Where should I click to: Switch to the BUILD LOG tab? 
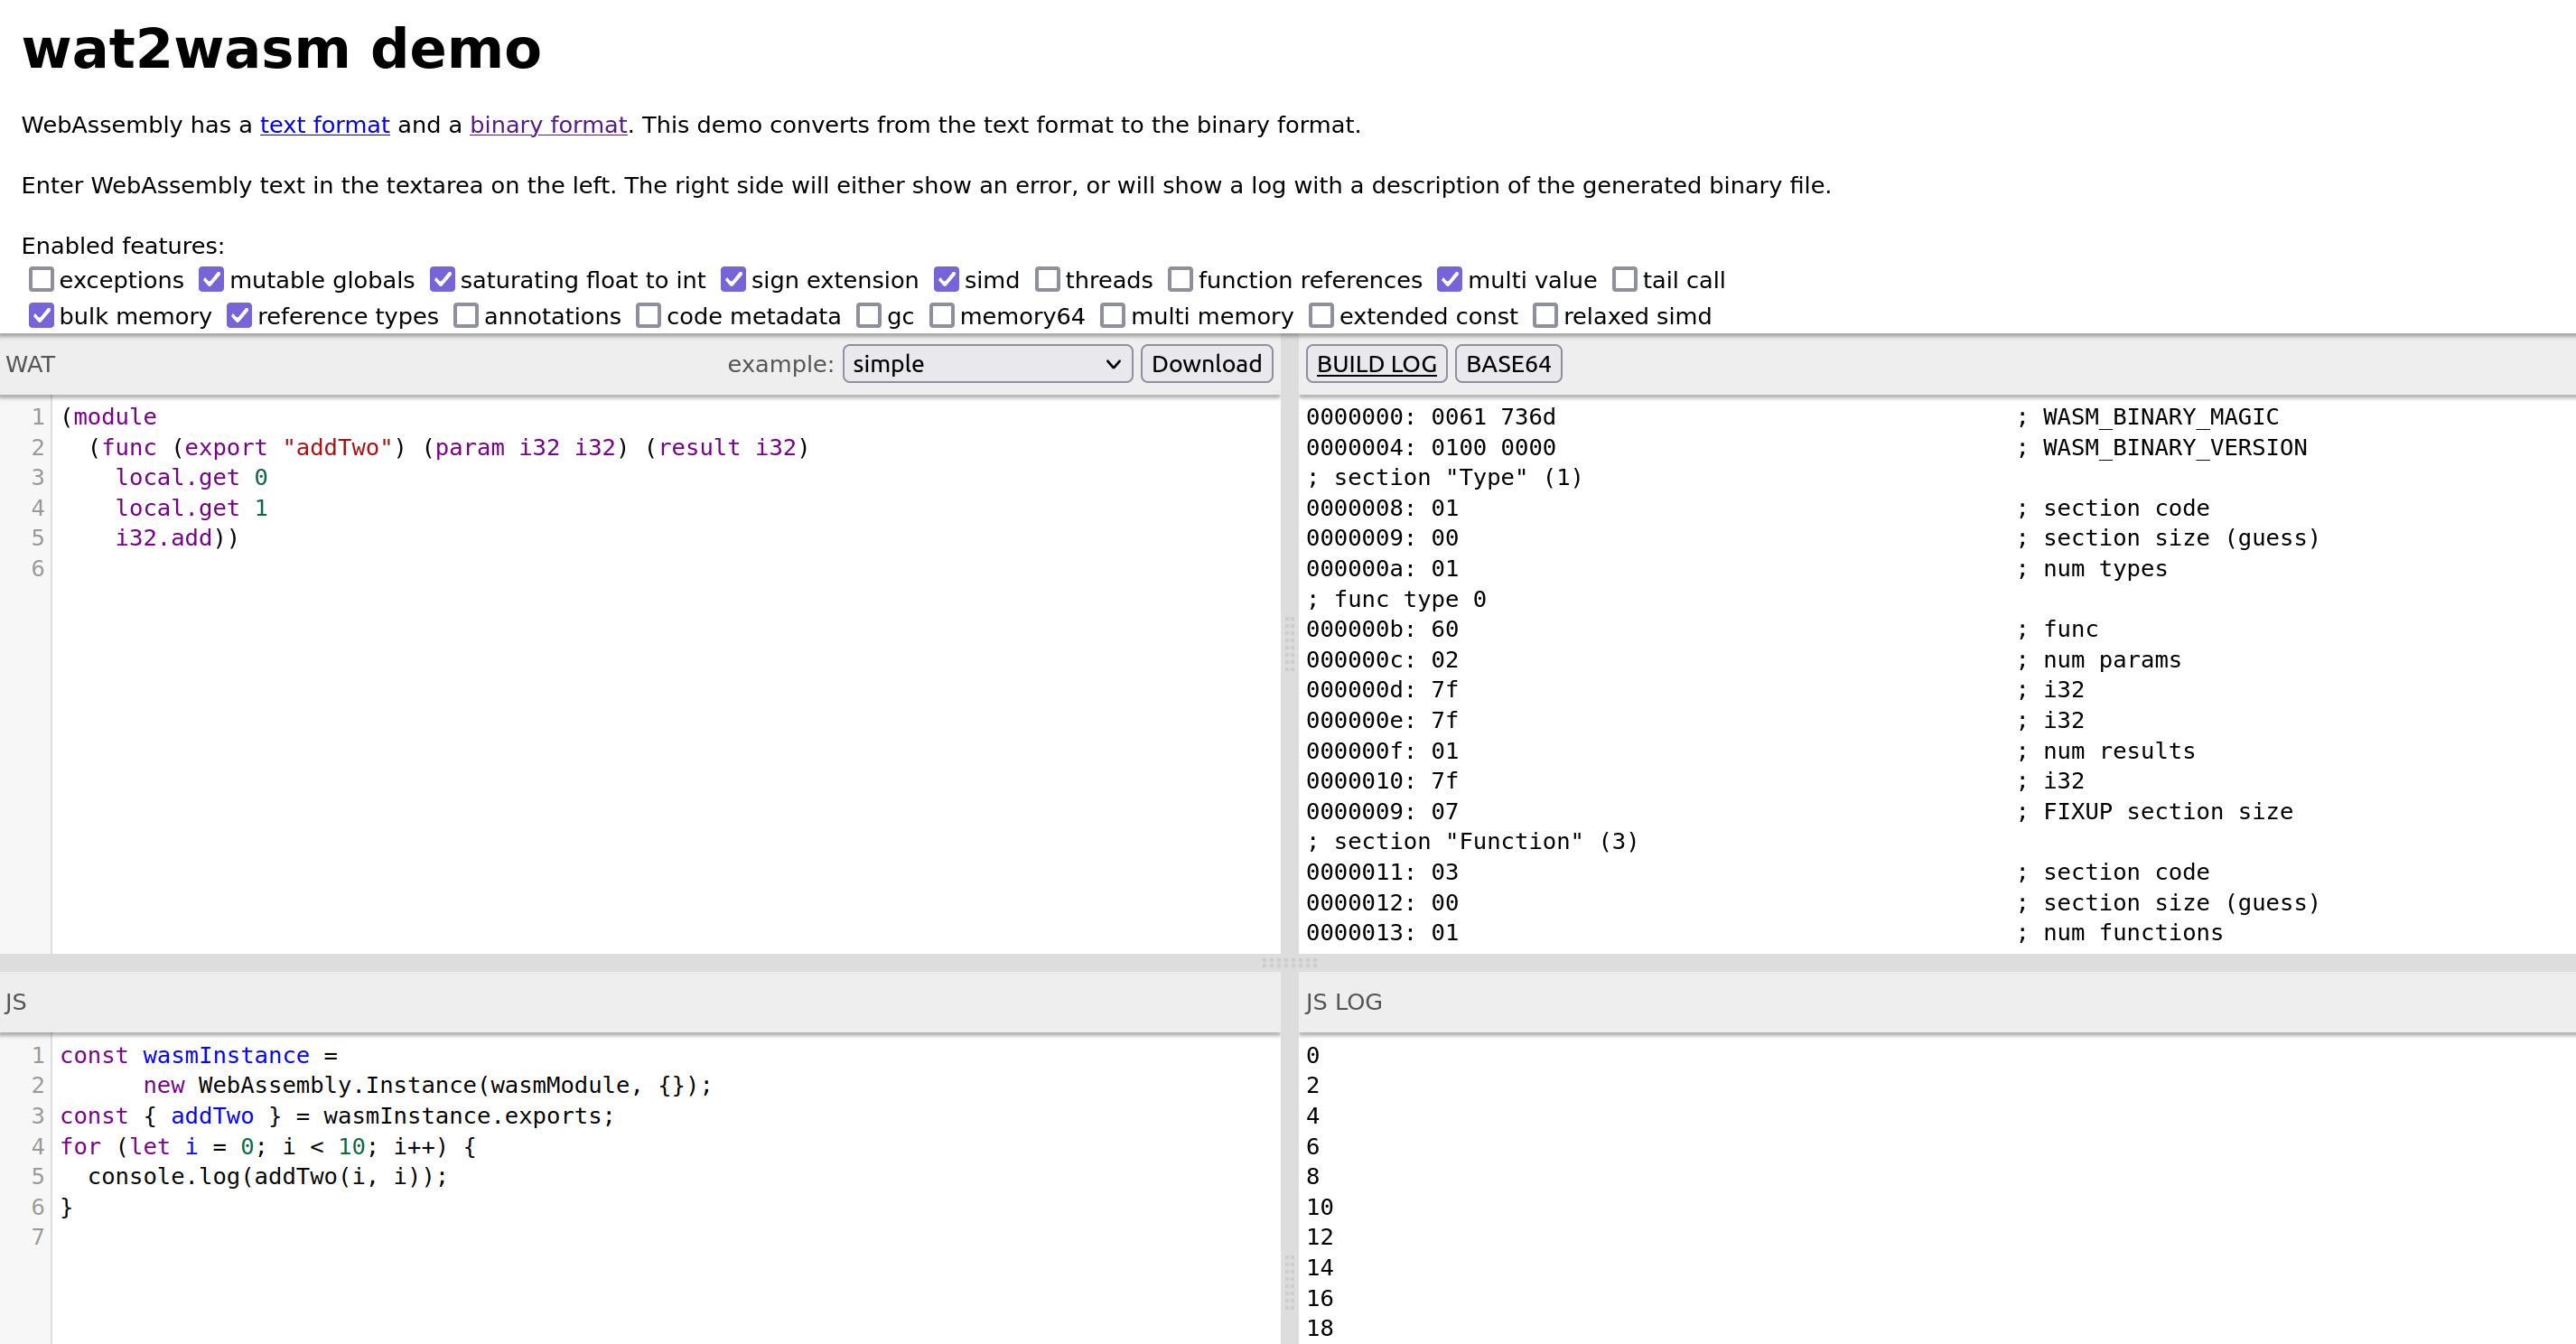1376,364
